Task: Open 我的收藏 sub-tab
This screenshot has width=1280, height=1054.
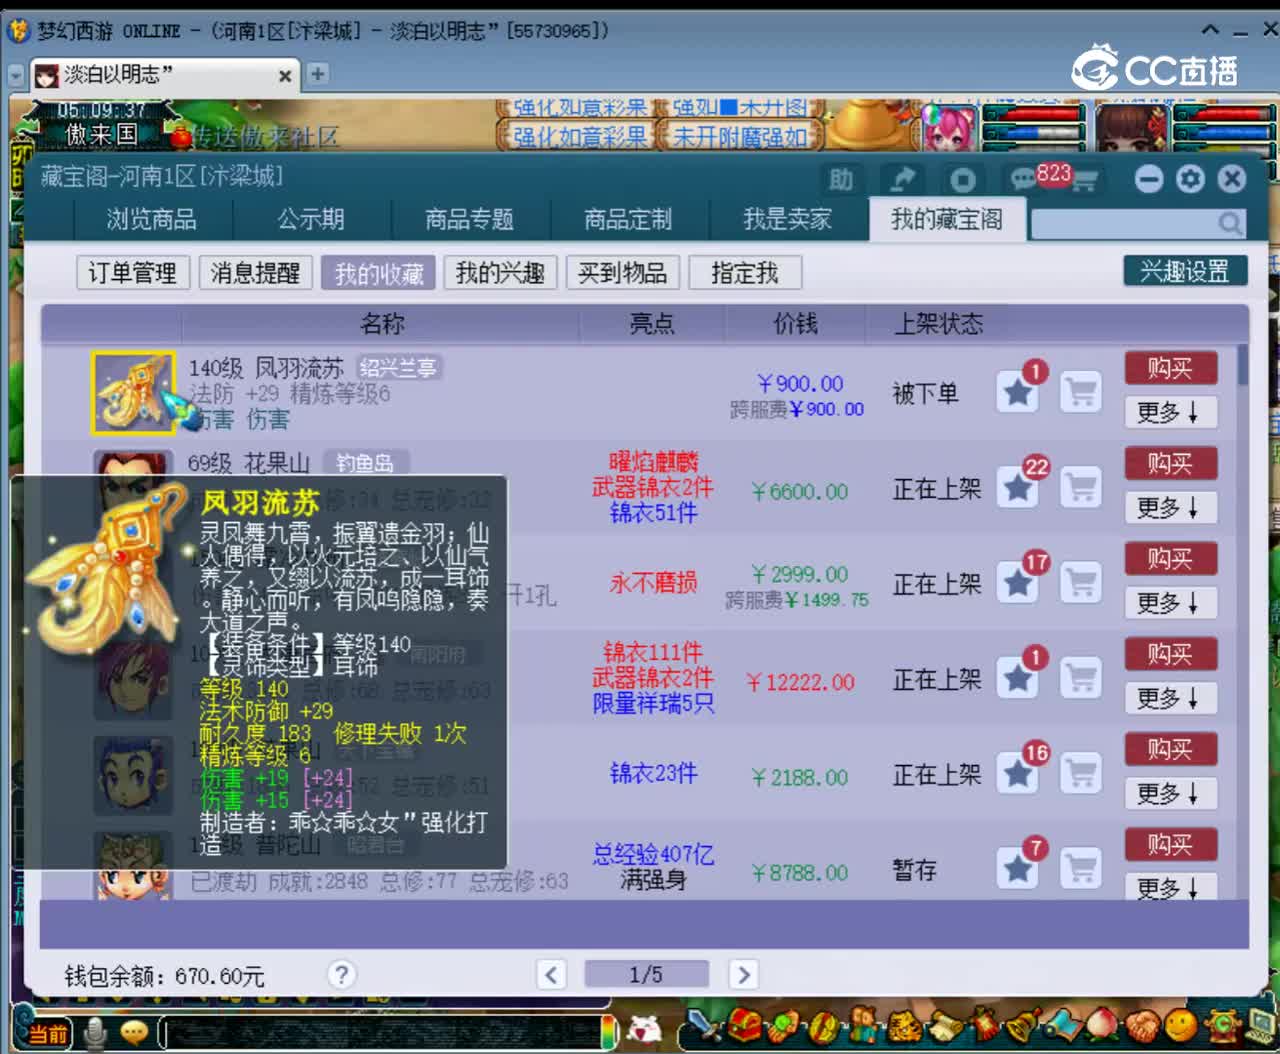Action: (378, 273)
